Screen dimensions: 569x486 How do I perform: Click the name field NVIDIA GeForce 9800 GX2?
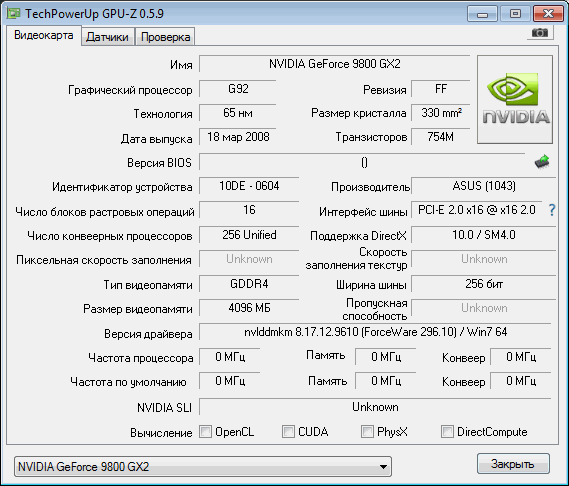click(x=334, y=64)
